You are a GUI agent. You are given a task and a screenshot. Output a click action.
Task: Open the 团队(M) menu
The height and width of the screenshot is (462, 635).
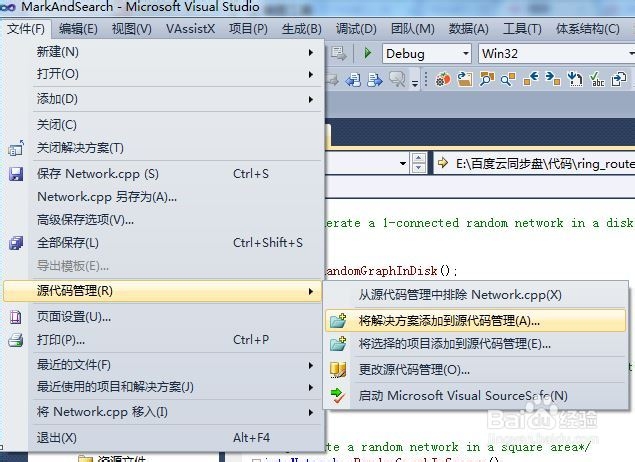(x=413, y=29)
